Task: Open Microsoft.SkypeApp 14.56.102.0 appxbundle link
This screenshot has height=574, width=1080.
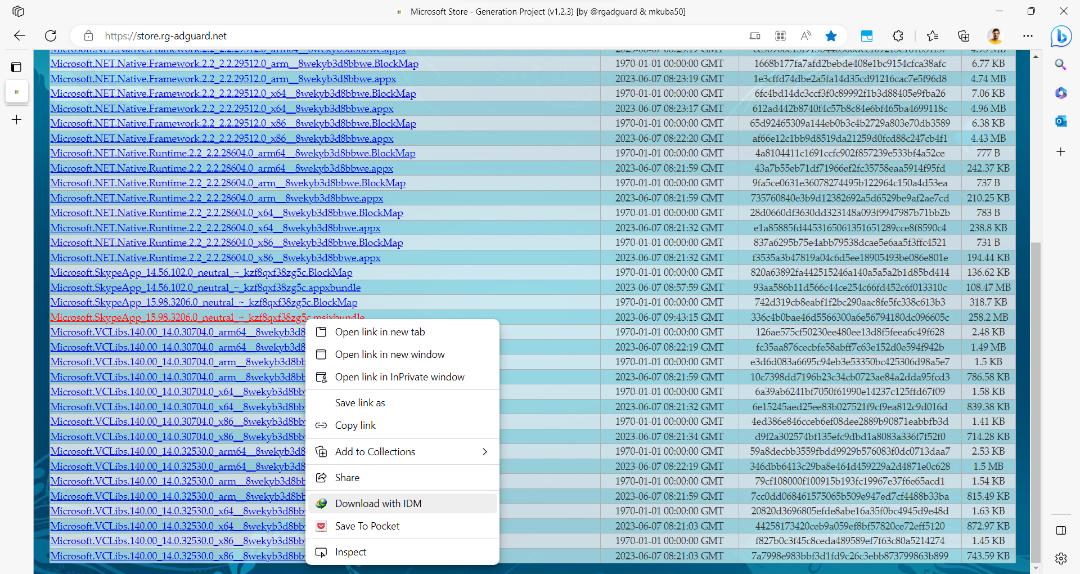Action: click(x=205, y=287)
